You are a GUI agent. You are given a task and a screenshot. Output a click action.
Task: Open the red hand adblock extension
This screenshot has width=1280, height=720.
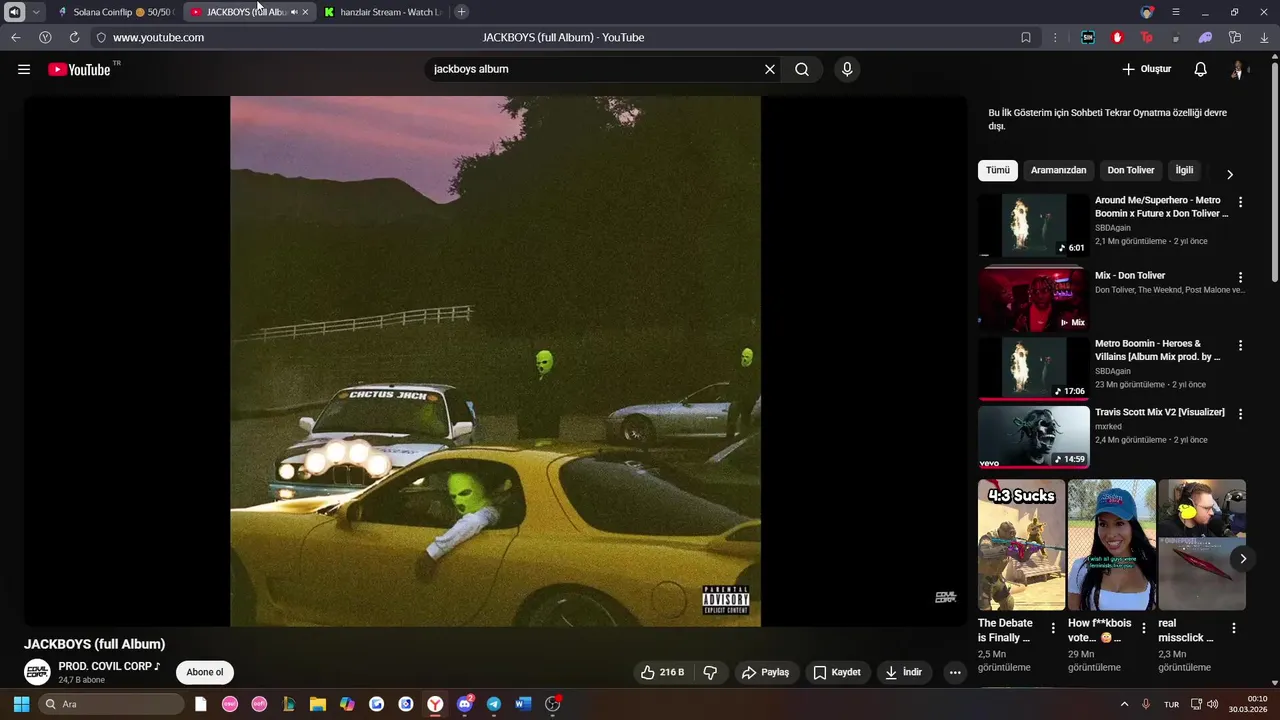coord(1117,38)
